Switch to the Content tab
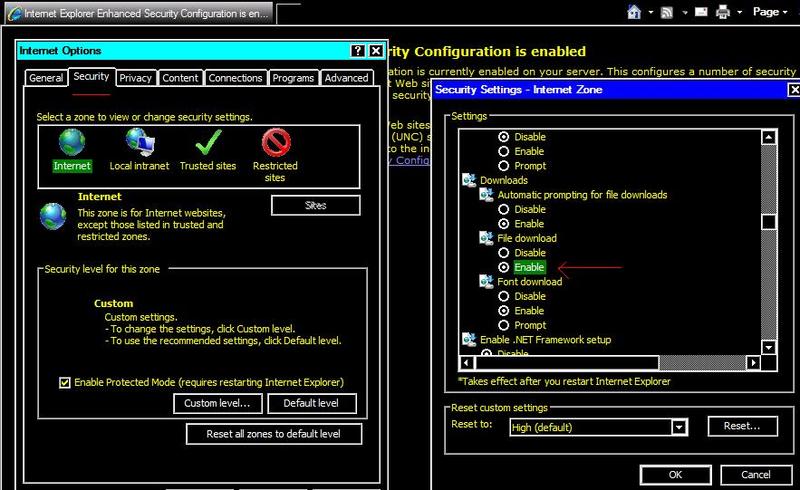Viewport: 800px width, 490px height. 180,78
